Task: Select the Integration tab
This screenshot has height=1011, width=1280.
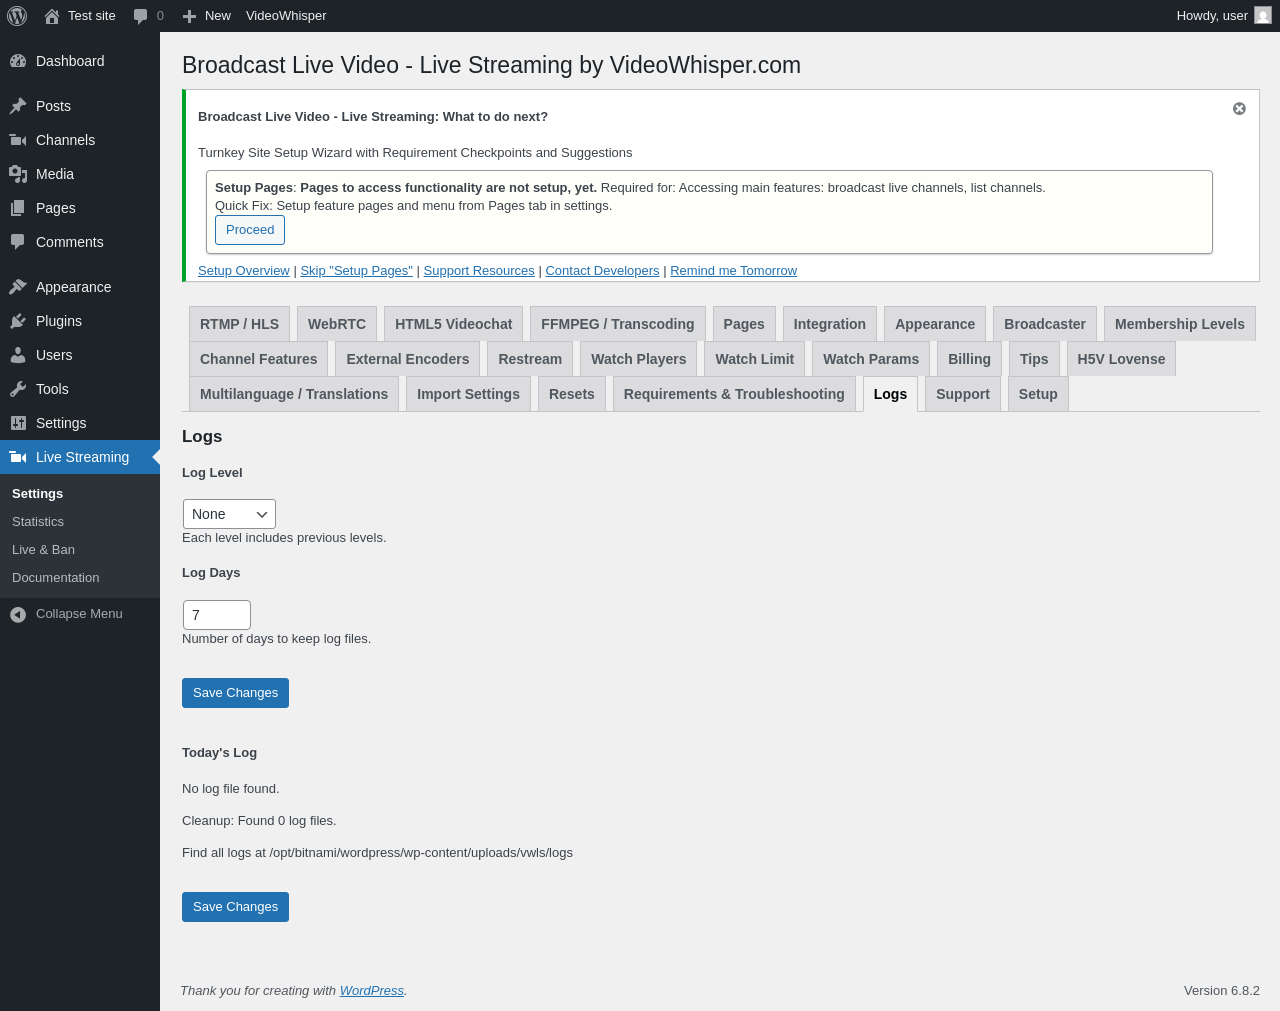Action: 830,324
